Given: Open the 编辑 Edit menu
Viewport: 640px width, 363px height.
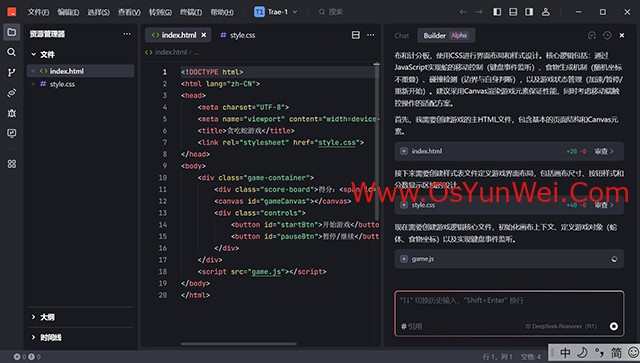Looking at the screenshot, I should pos(68,12).
